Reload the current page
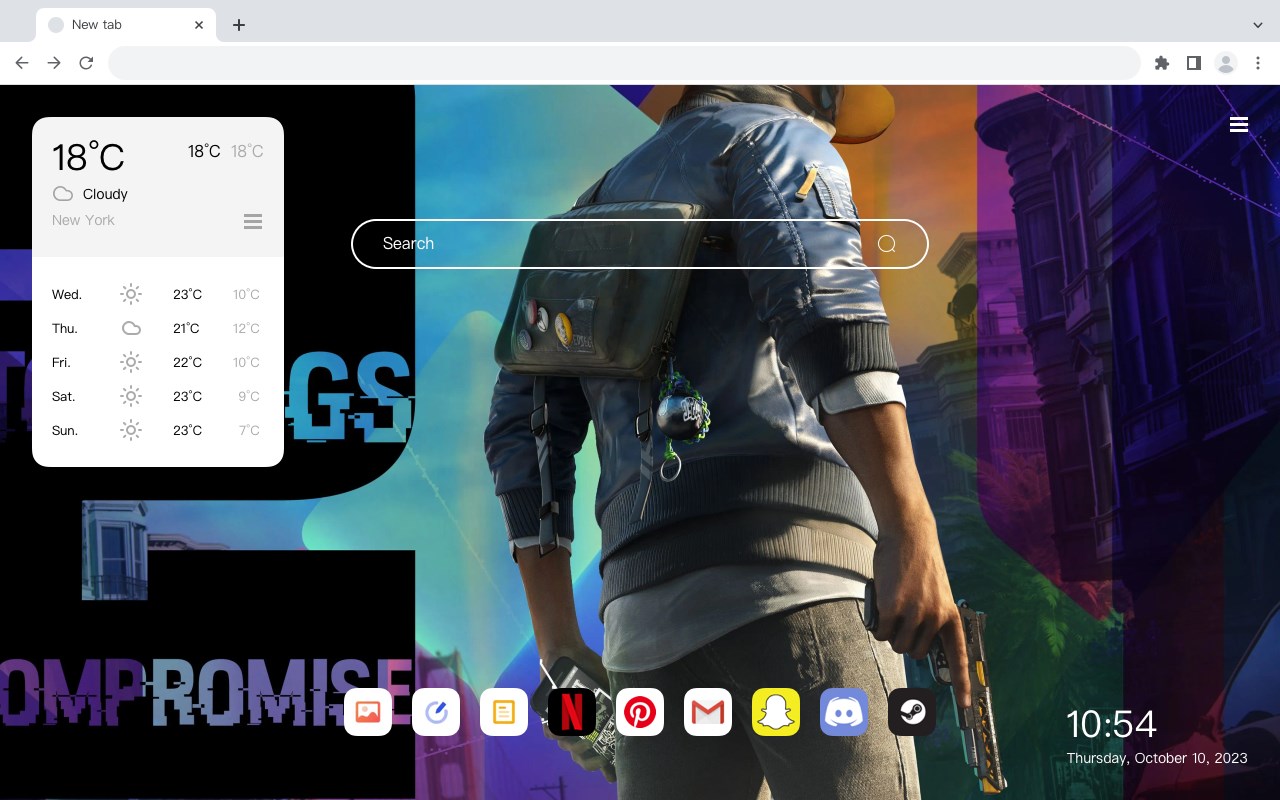 click(x=86, y=63)
